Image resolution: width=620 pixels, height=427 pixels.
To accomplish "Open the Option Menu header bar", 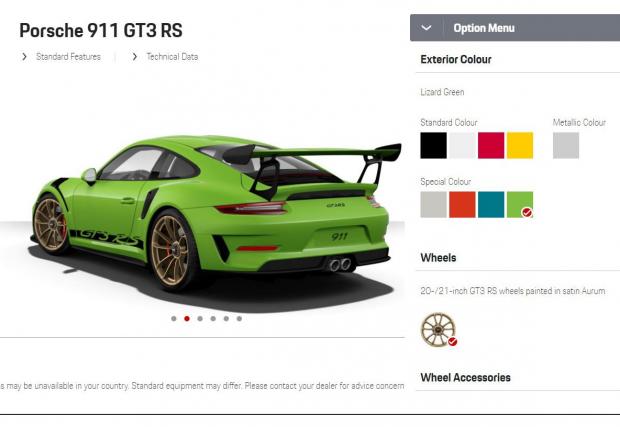I will (x=515, y=28).
